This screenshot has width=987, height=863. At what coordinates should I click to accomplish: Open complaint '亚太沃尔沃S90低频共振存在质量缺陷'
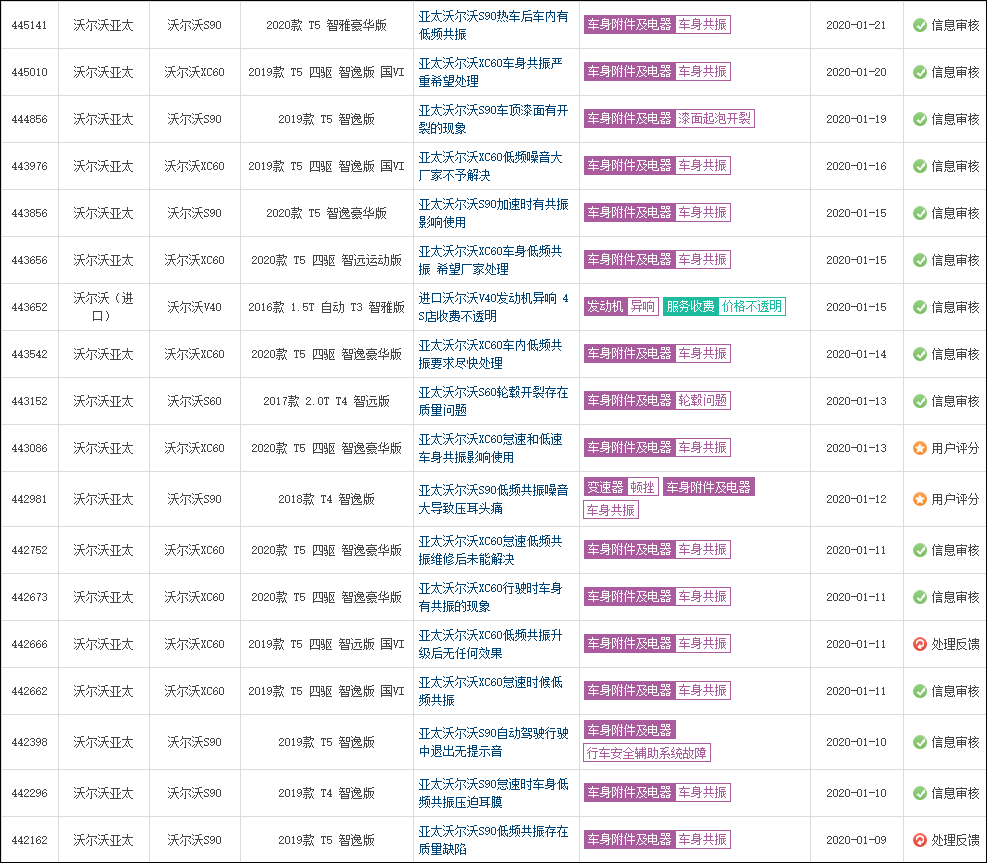[x=494, y=840]
